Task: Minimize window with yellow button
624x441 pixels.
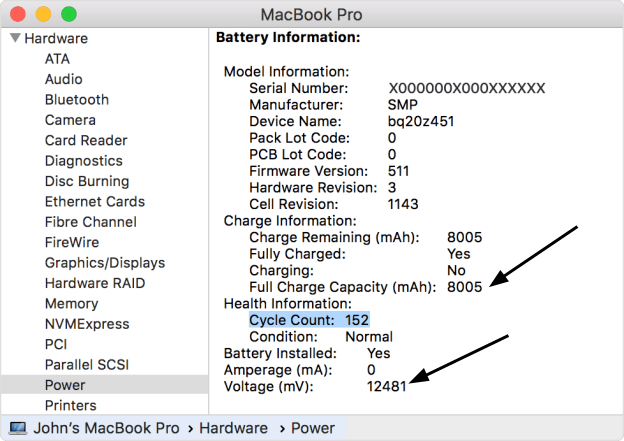Action: tap(43, 14)
